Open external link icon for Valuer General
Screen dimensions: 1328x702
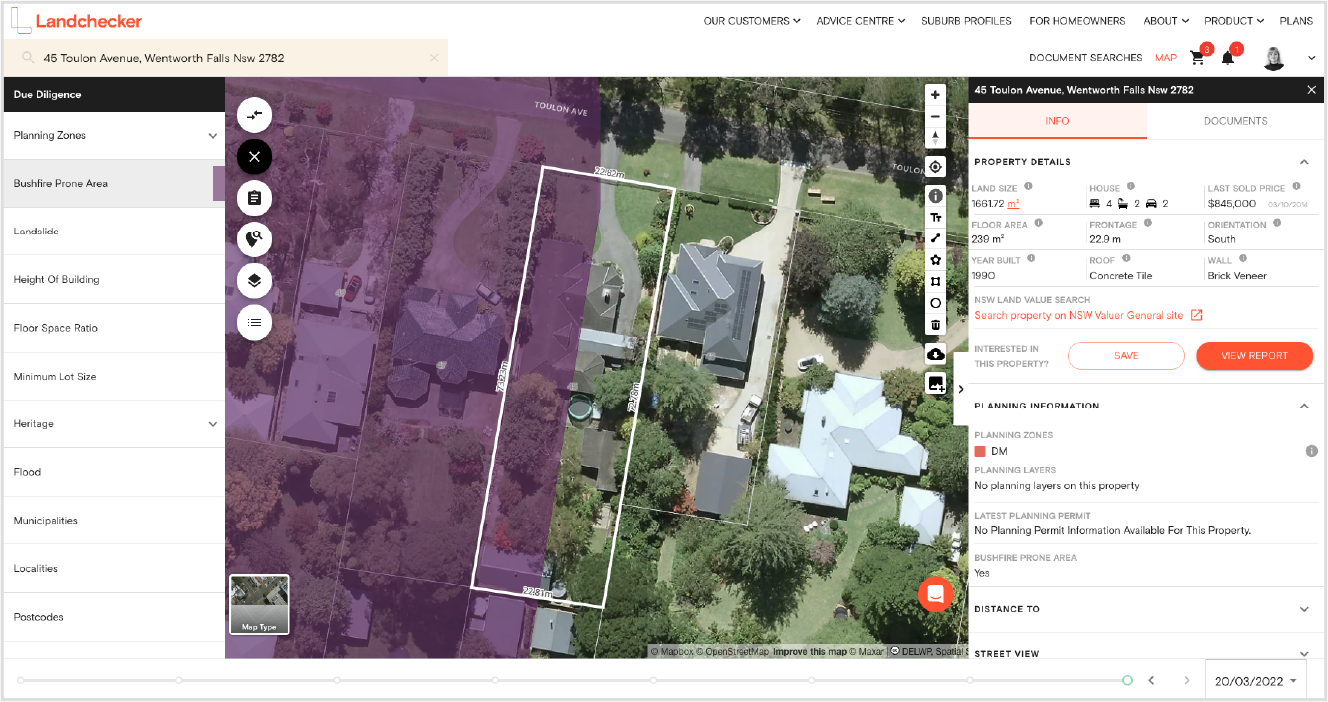tap(1196, 316)
